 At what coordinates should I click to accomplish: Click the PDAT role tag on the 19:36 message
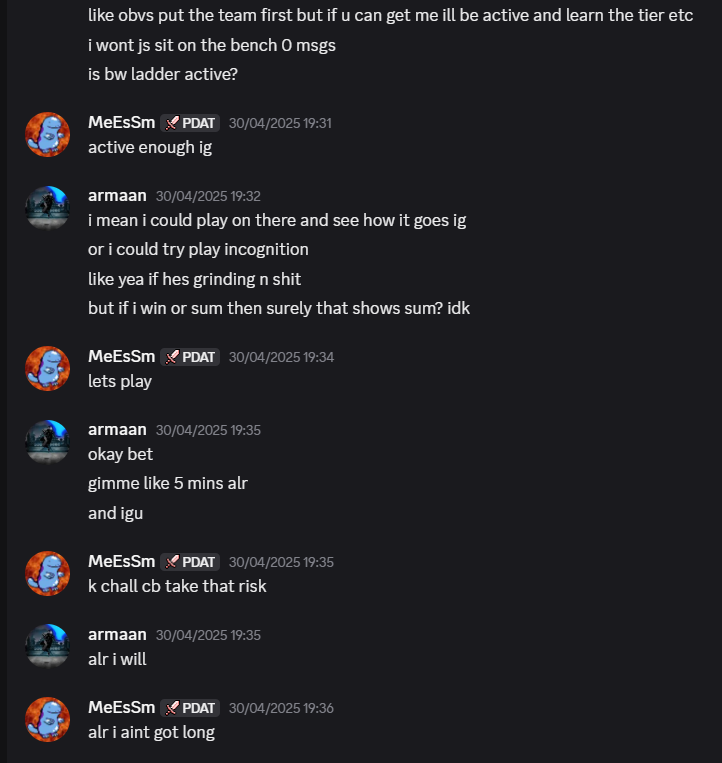tap(190, 708)
